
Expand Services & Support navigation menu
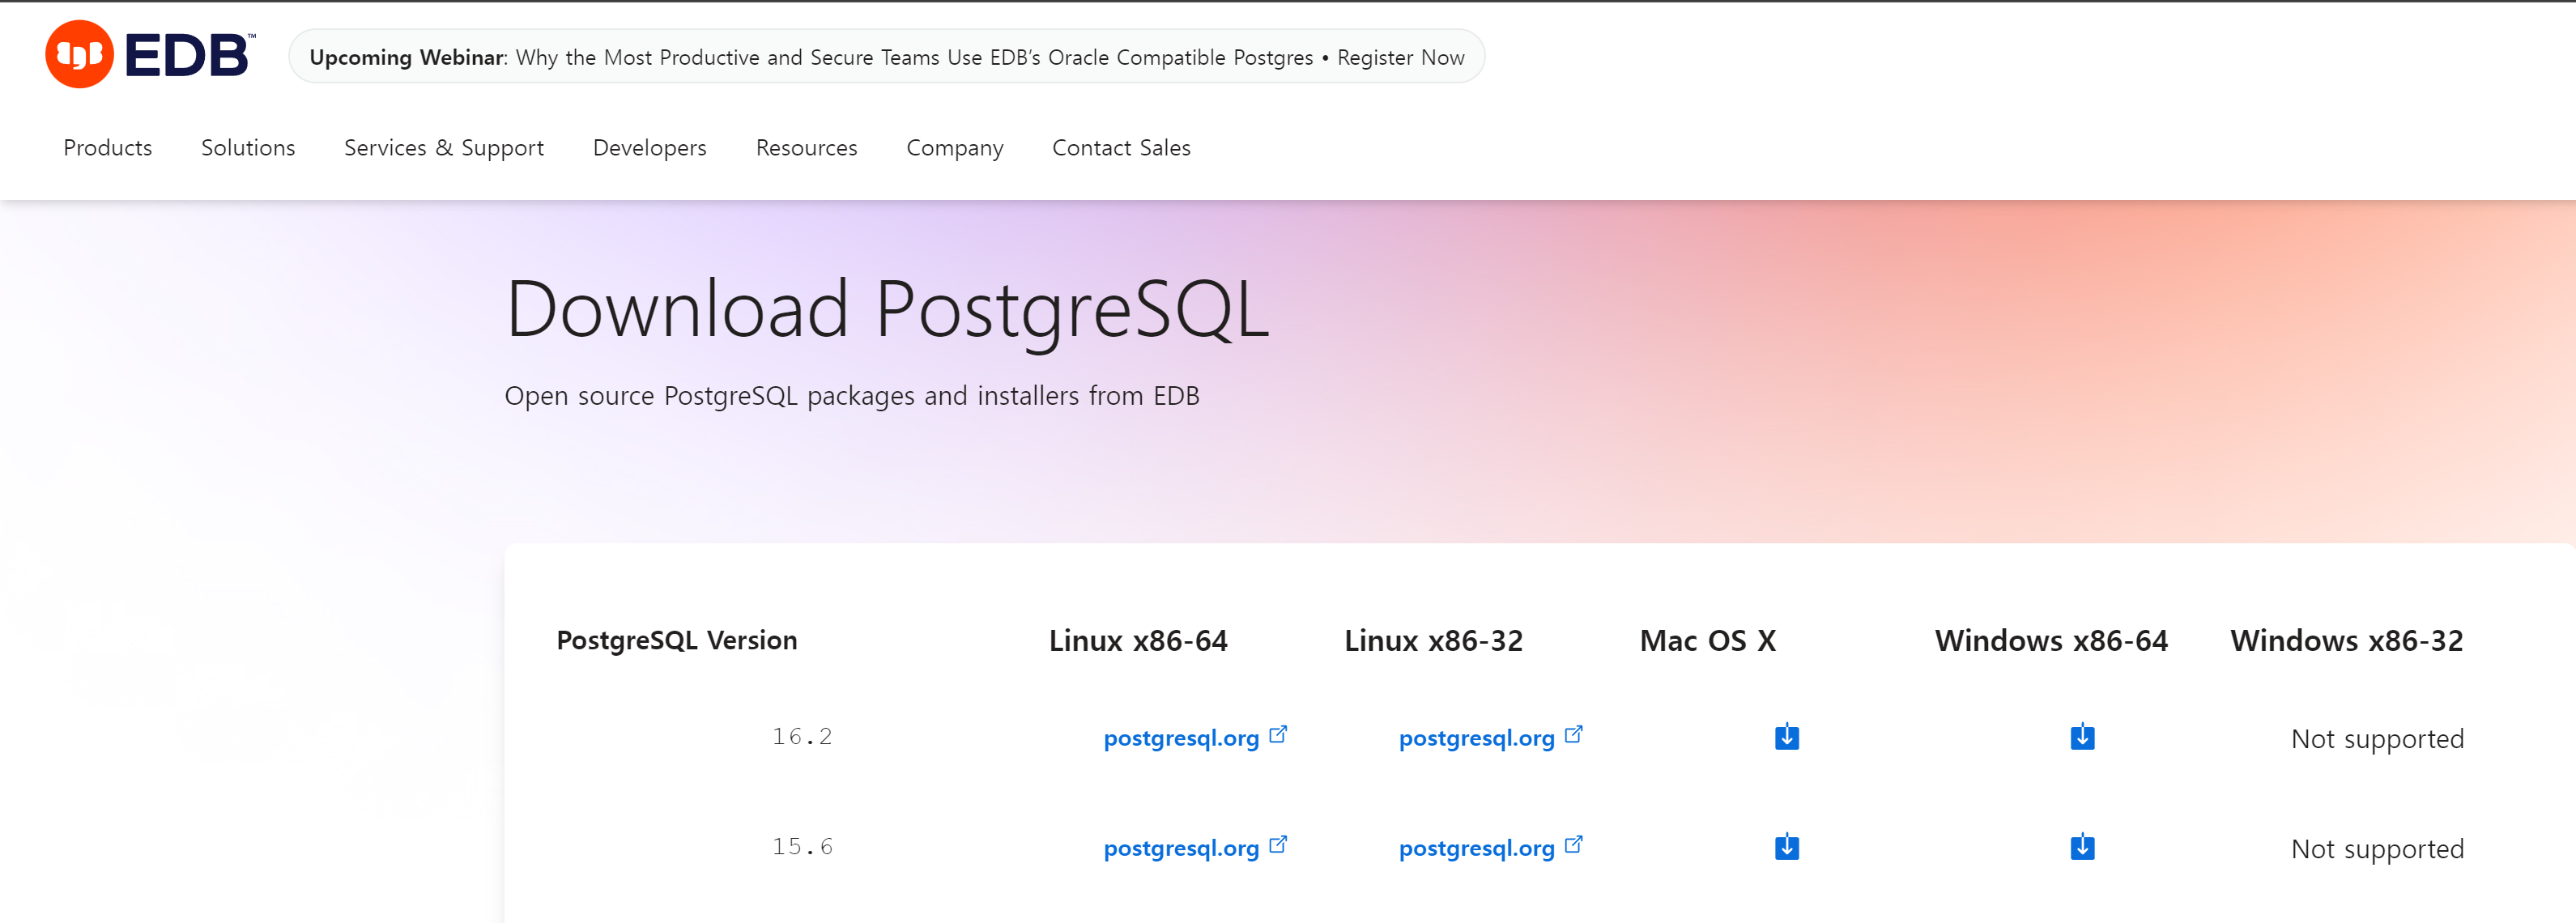[x=444, y=148]
